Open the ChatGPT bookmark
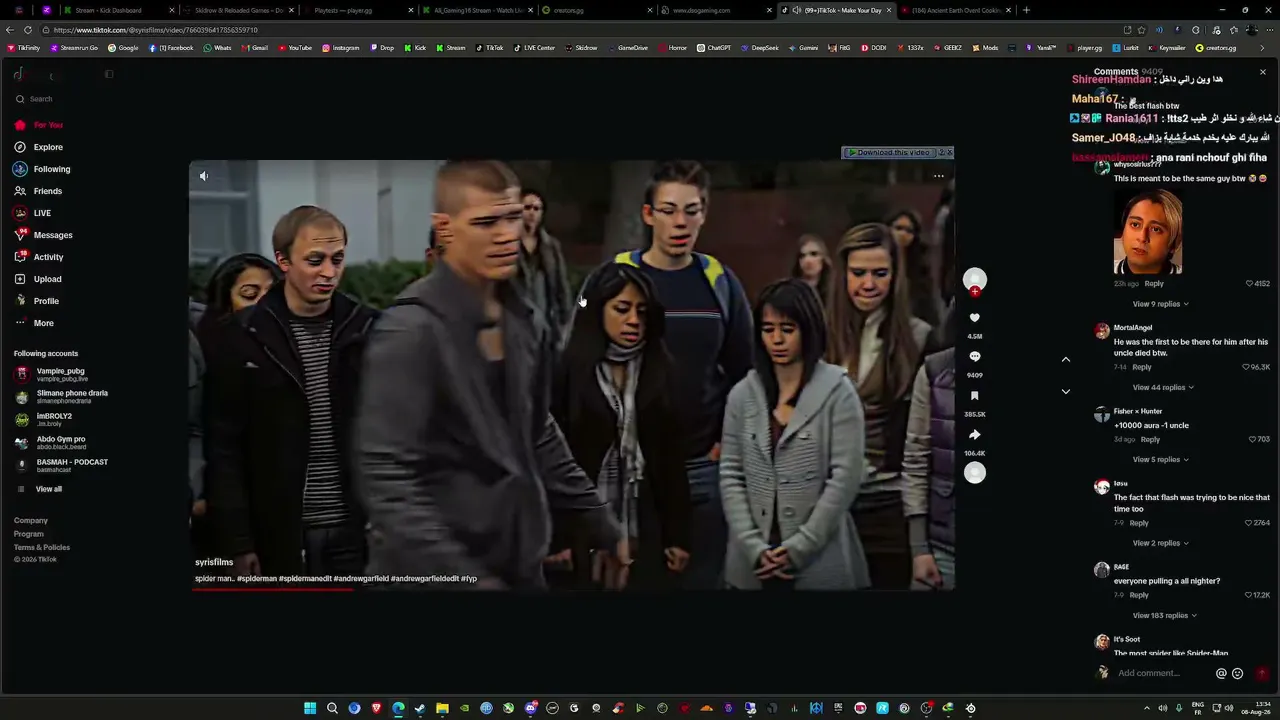 coord(714,48)
